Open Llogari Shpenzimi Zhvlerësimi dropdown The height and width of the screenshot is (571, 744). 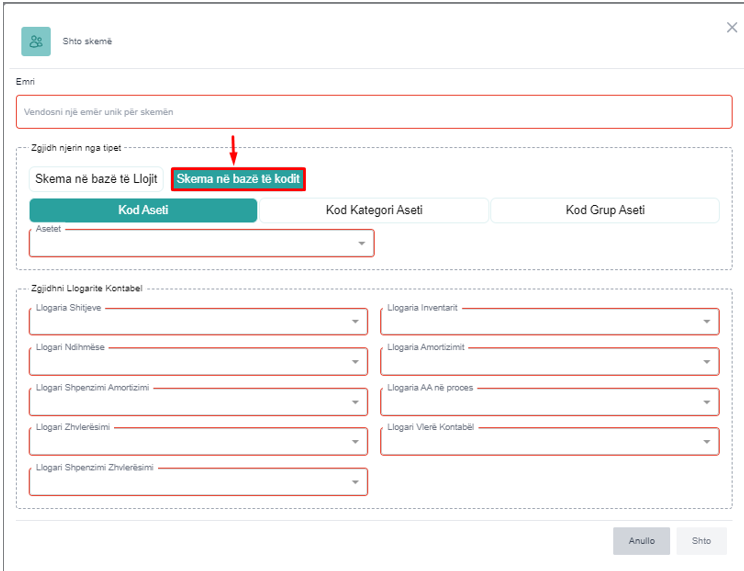[x=198, y=481]
